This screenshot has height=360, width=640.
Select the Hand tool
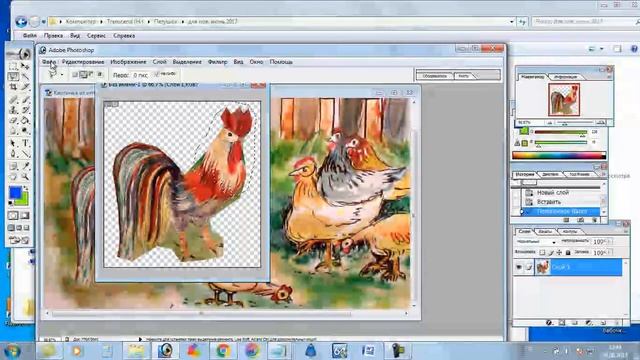(13, 177)
